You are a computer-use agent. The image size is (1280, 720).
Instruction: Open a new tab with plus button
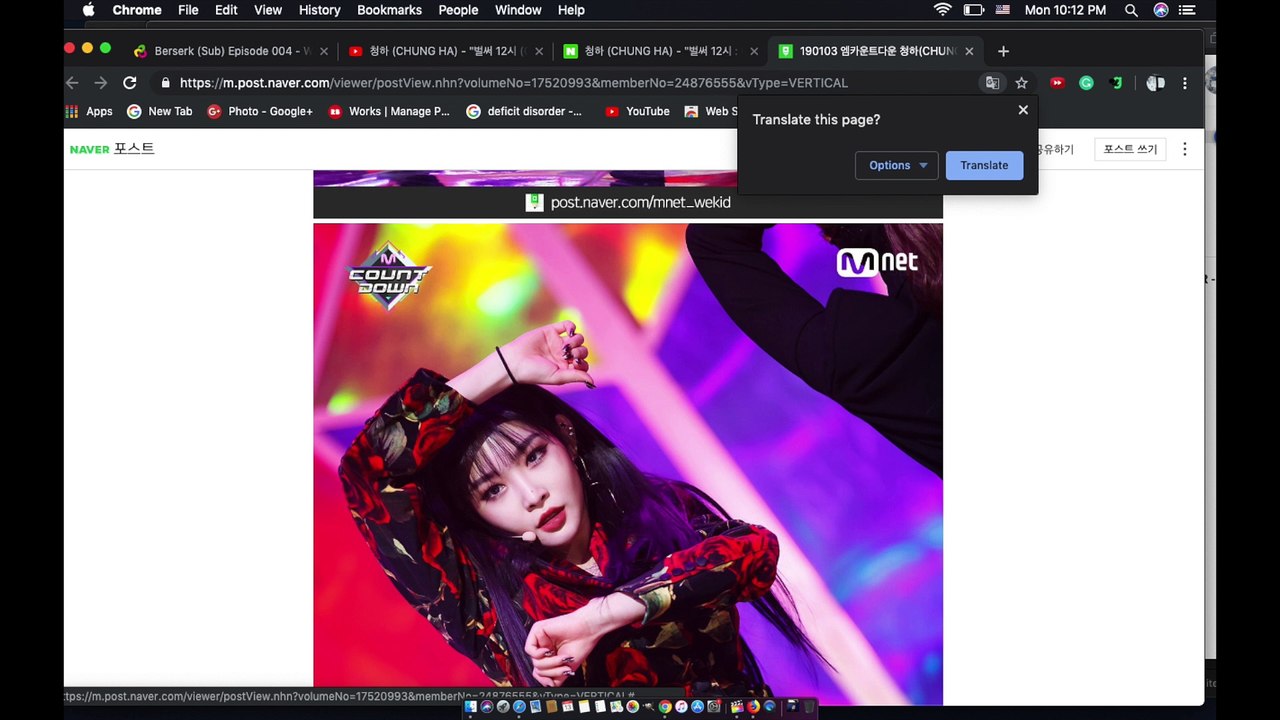point(1003,51)
